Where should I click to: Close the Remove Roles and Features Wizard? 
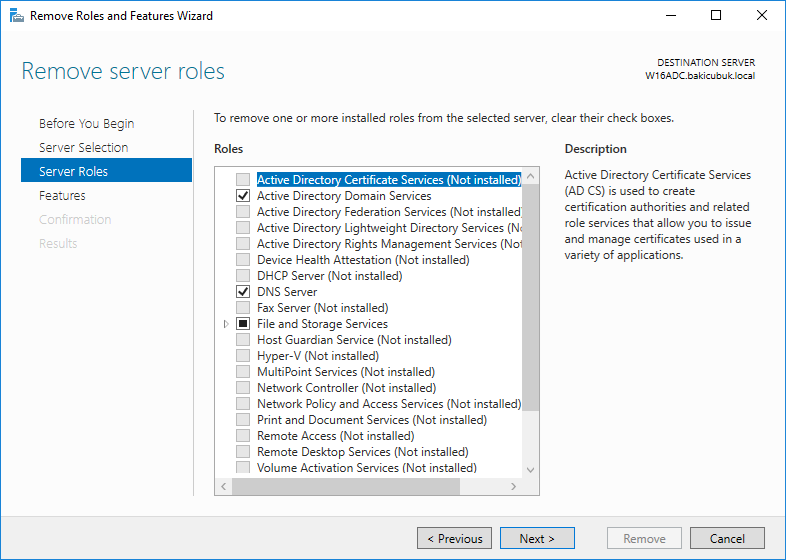[761, 16]
